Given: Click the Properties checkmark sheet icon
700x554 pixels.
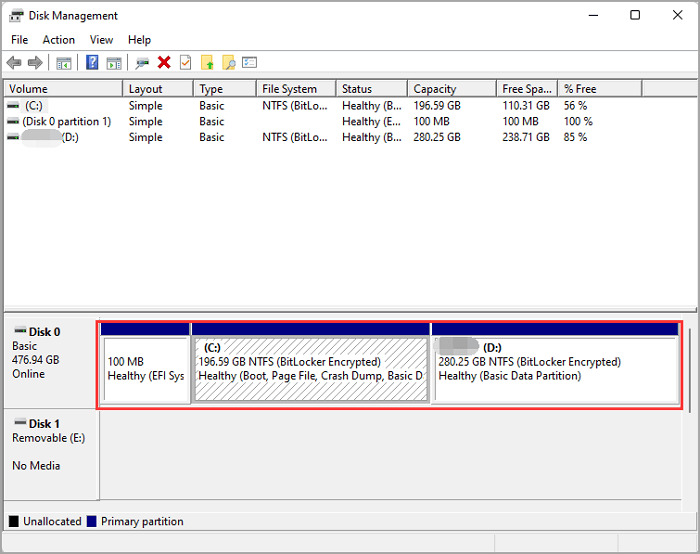Looking at the screenshot, I should point(185,63).
